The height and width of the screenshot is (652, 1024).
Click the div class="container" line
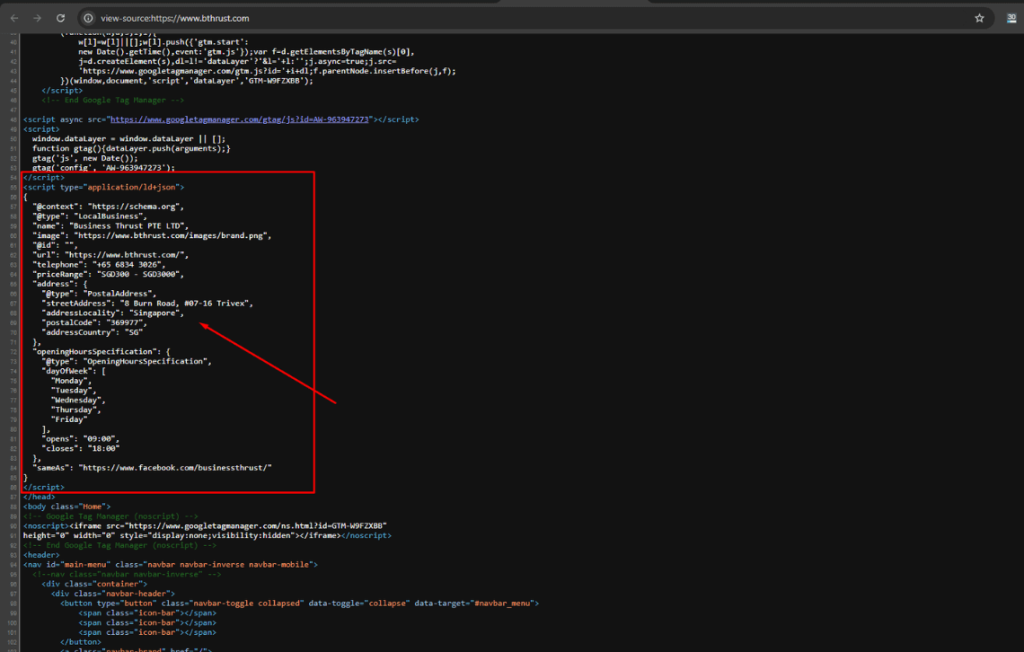pos(95,584)
